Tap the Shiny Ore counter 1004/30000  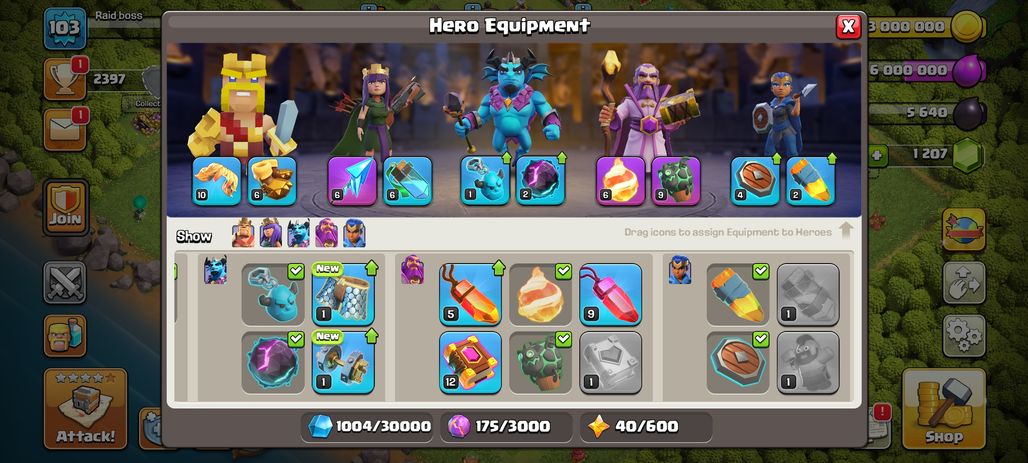coord(368,426)
